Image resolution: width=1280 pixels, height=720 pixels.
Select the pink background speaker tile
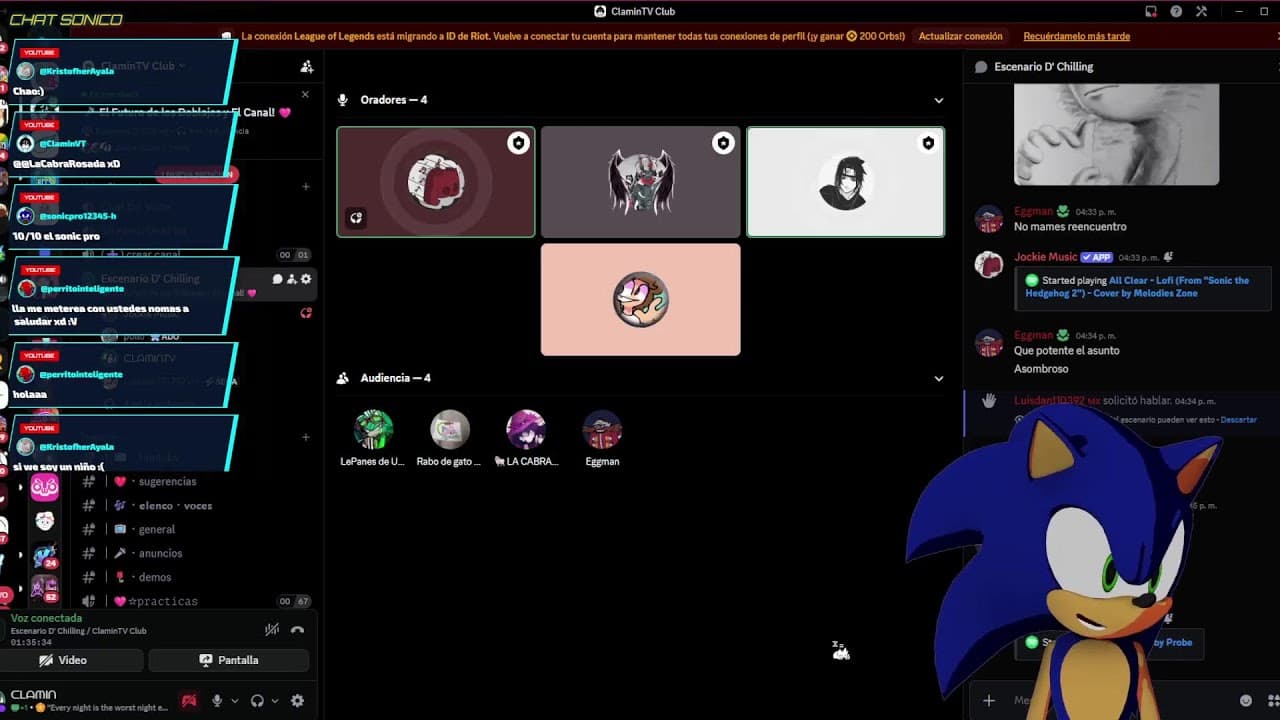640,299
